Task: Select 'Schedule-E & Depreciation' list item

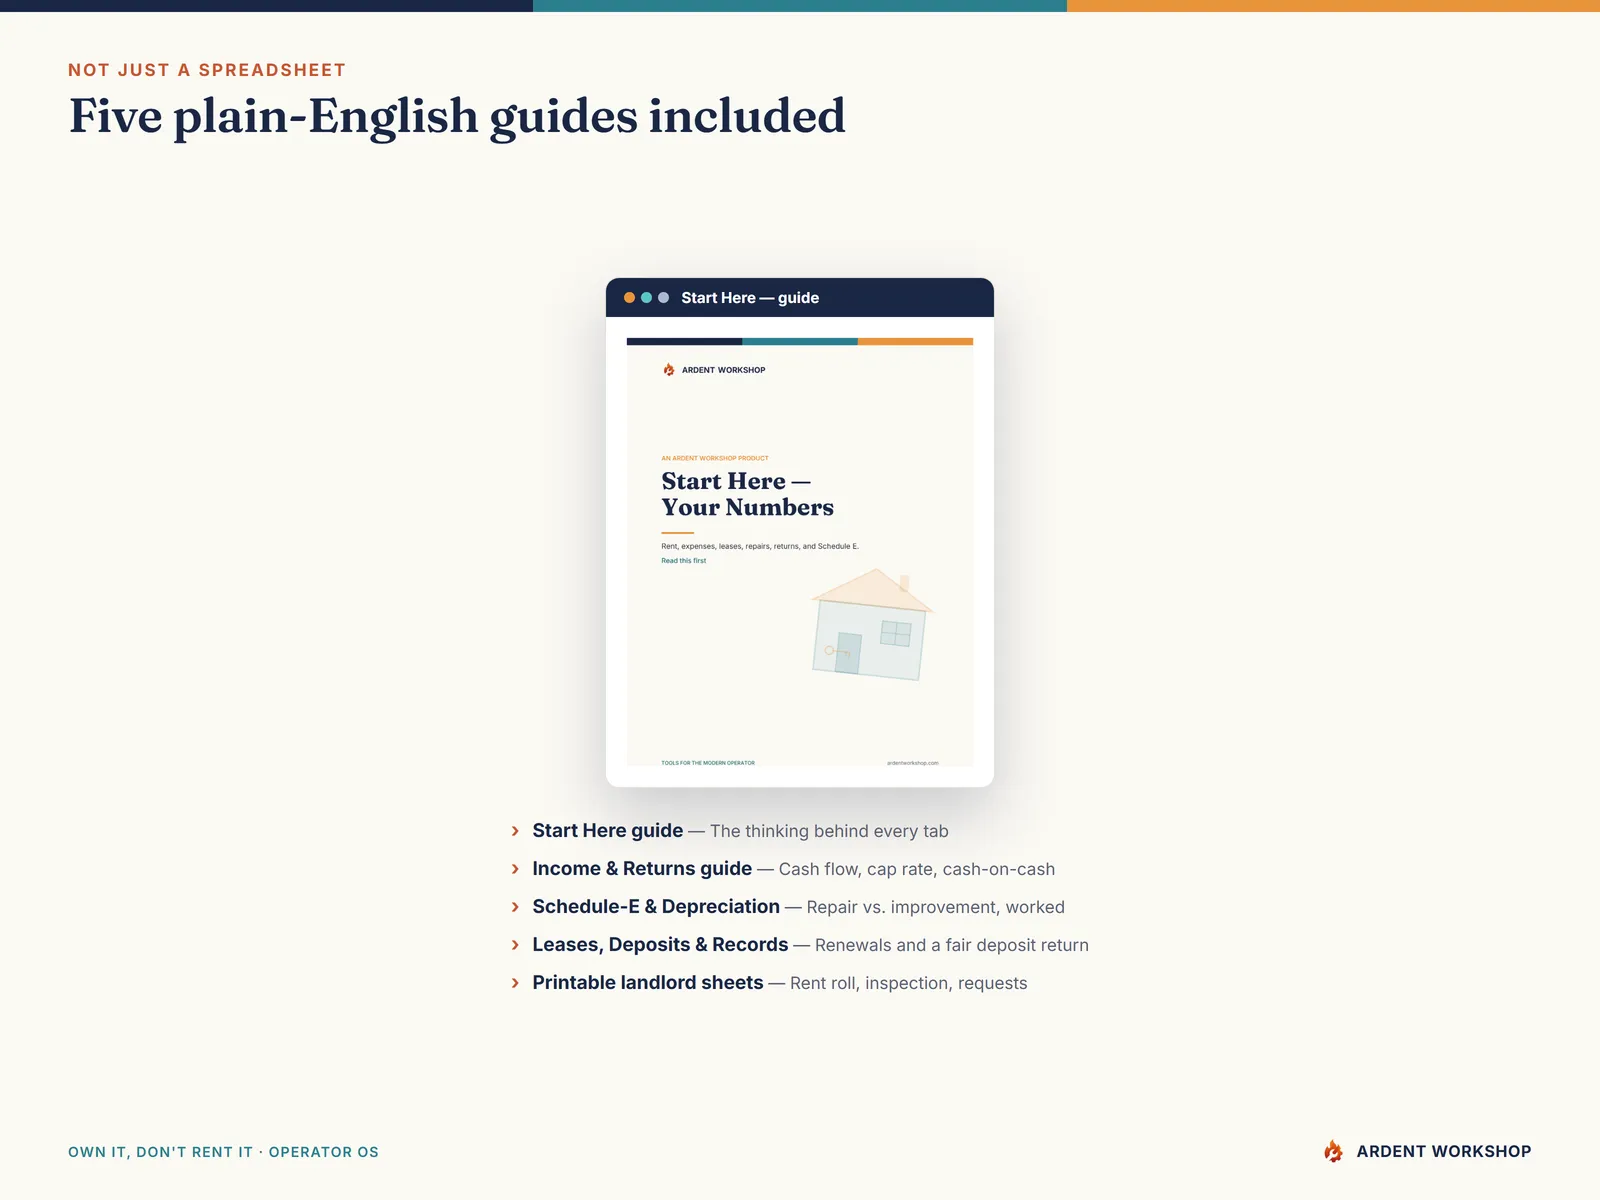Action: [x=788, y=907]
